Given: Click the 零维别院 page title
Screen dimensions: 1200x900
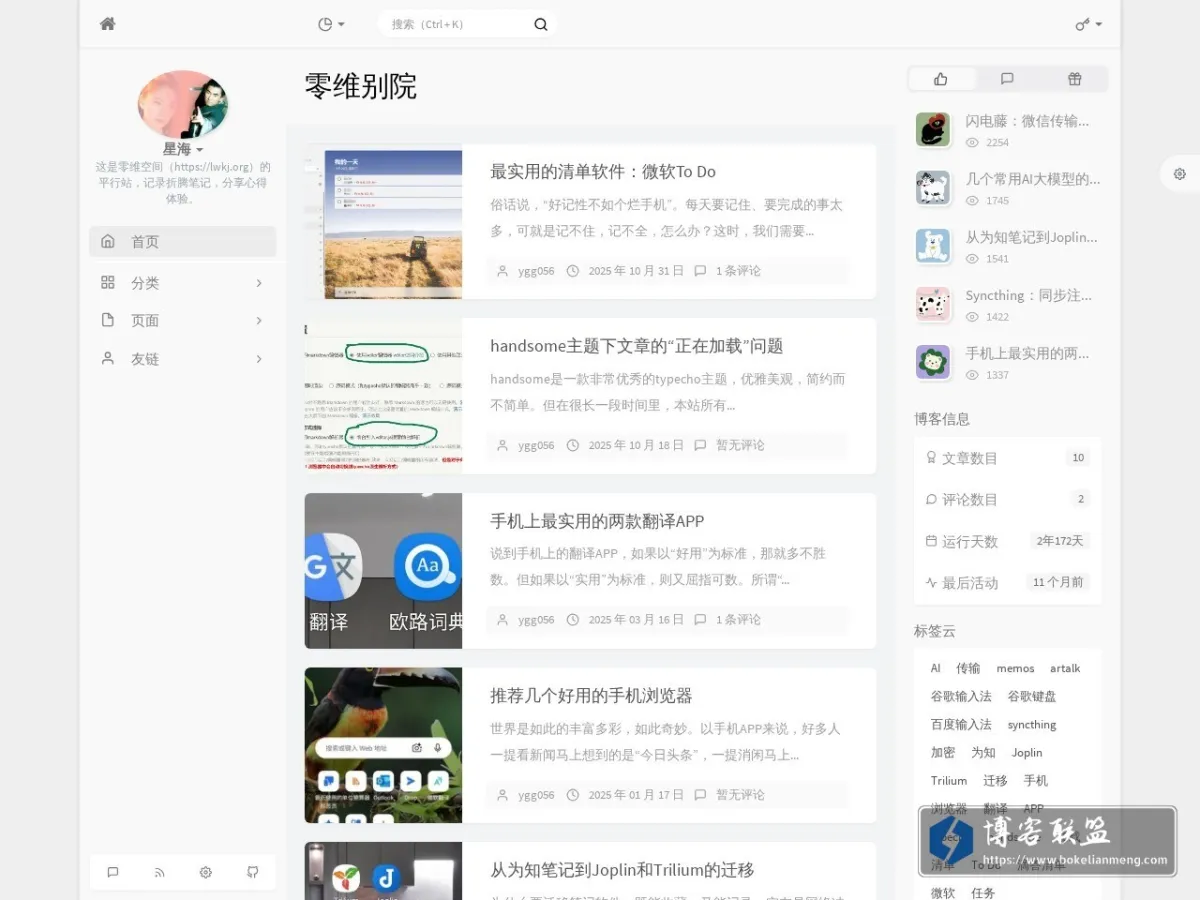Looking at the screenshot, I should pos(361,87).
